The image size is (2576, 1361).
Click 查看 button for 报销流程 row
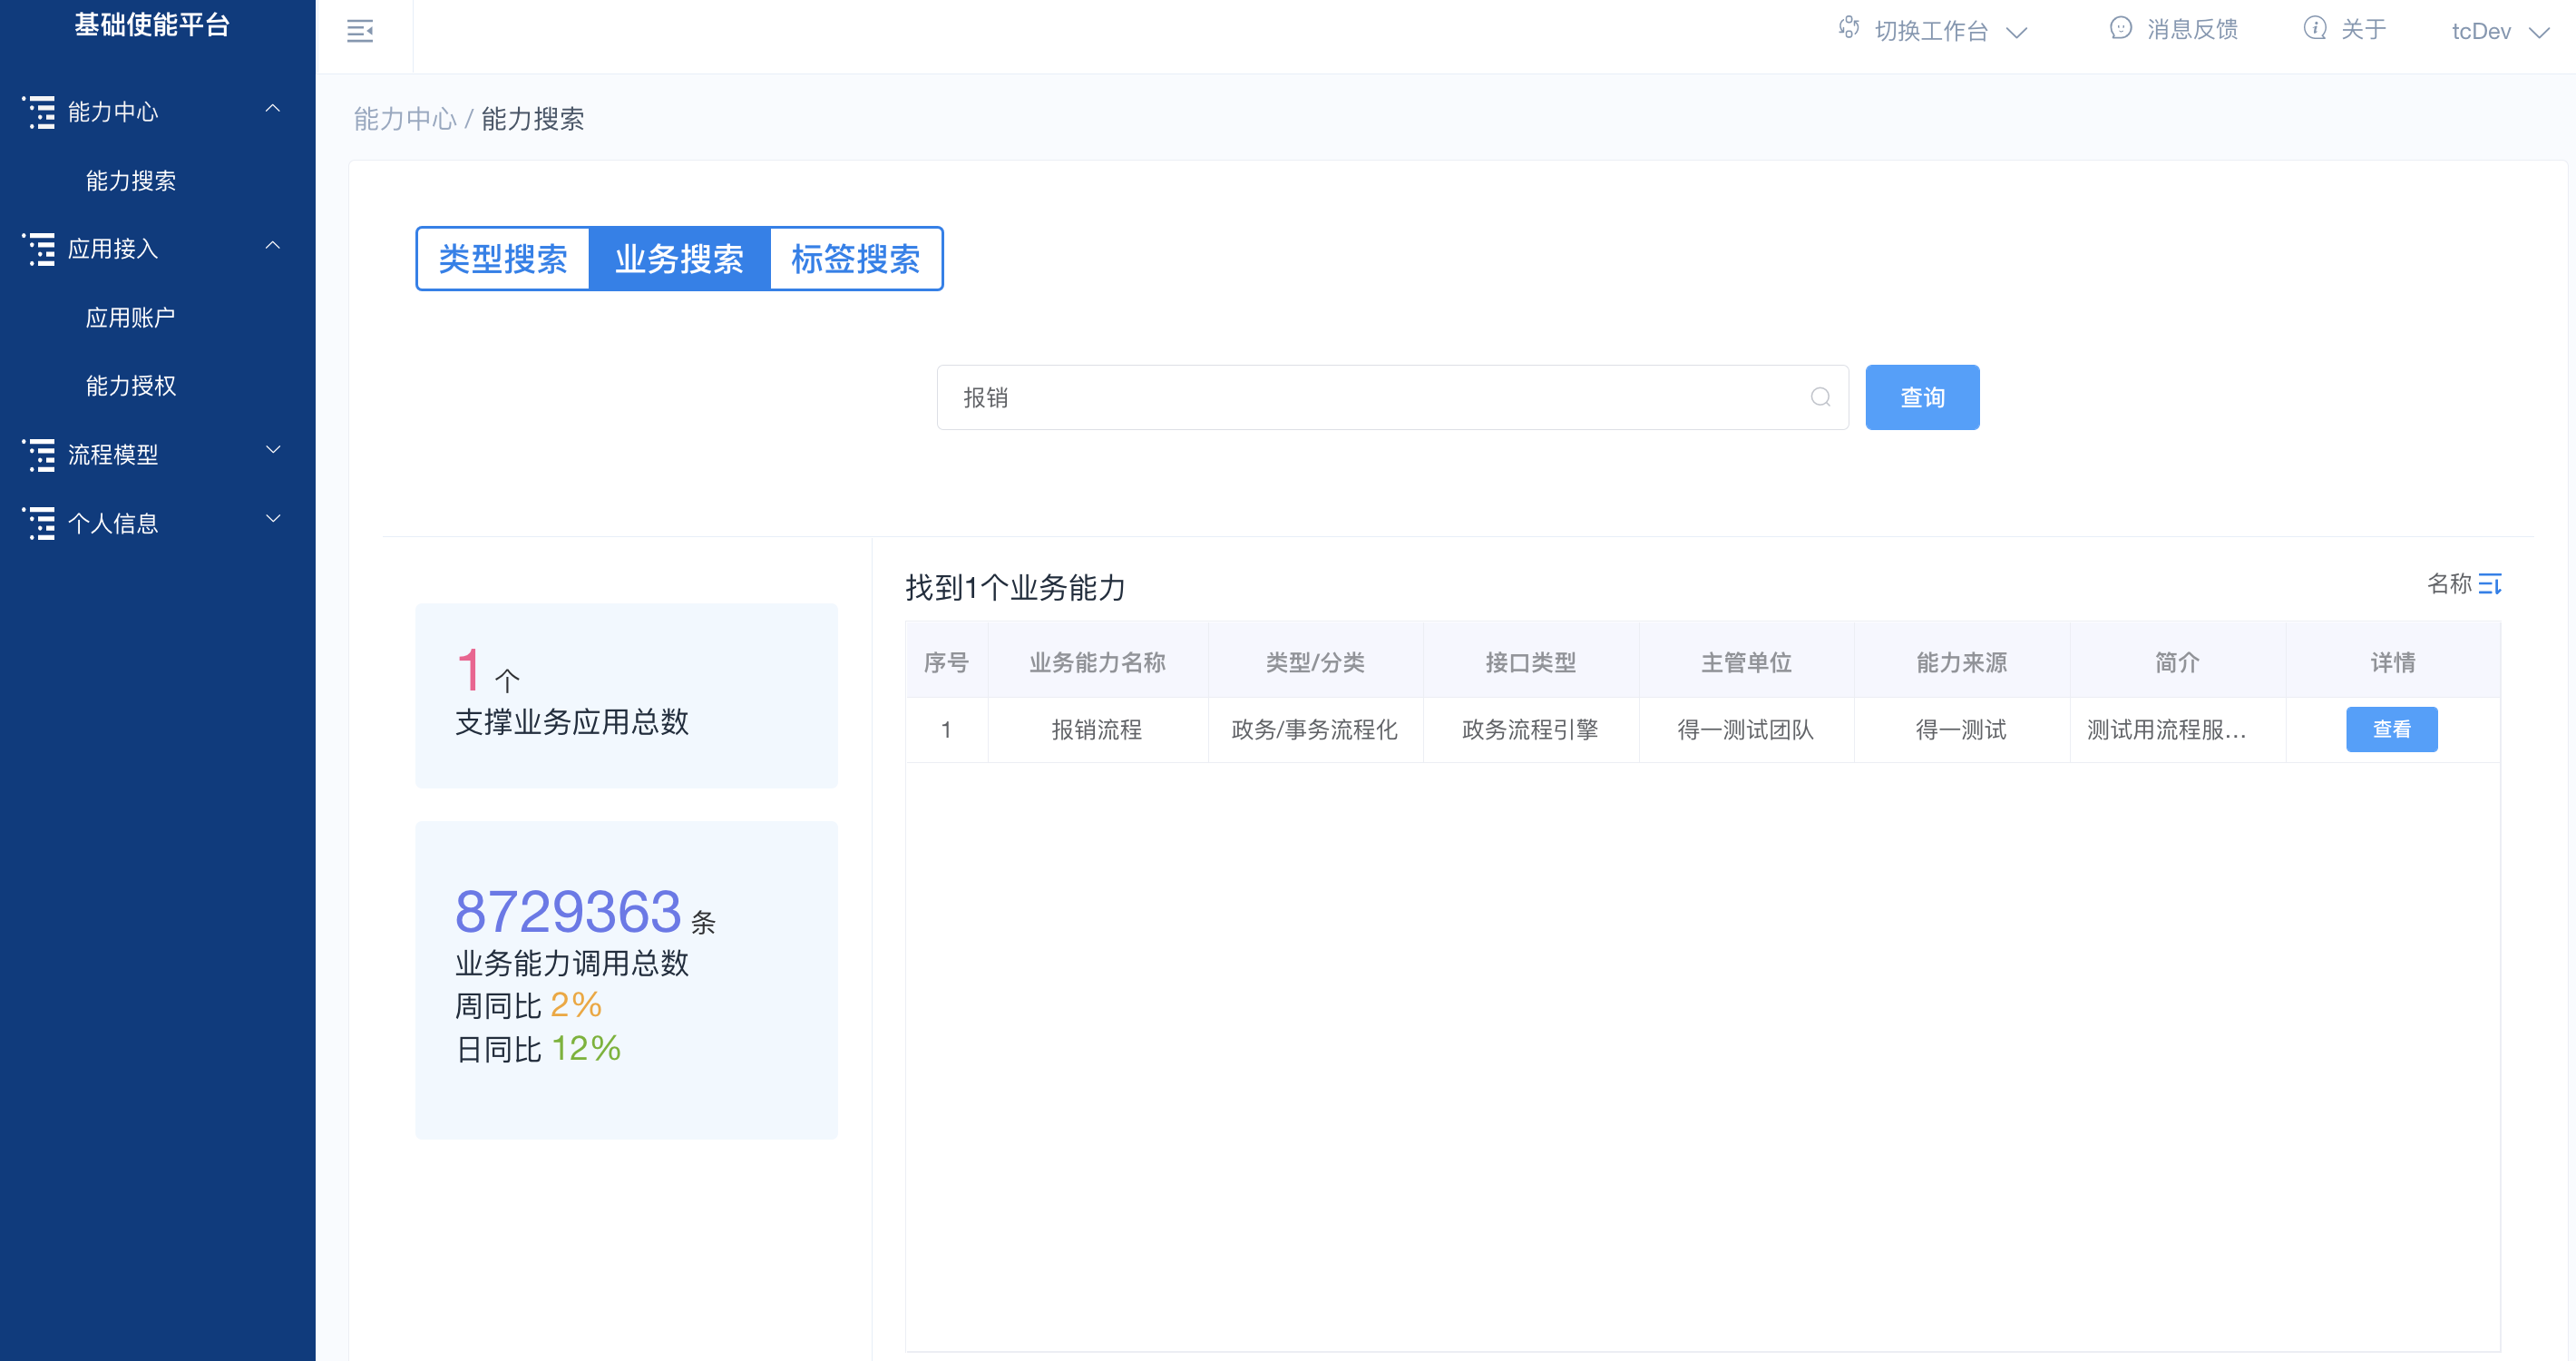click(2391, 729)
